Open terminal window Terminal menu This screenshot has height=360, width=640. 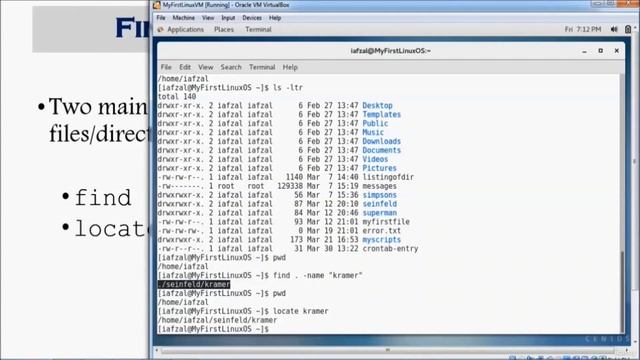(262, 67)
